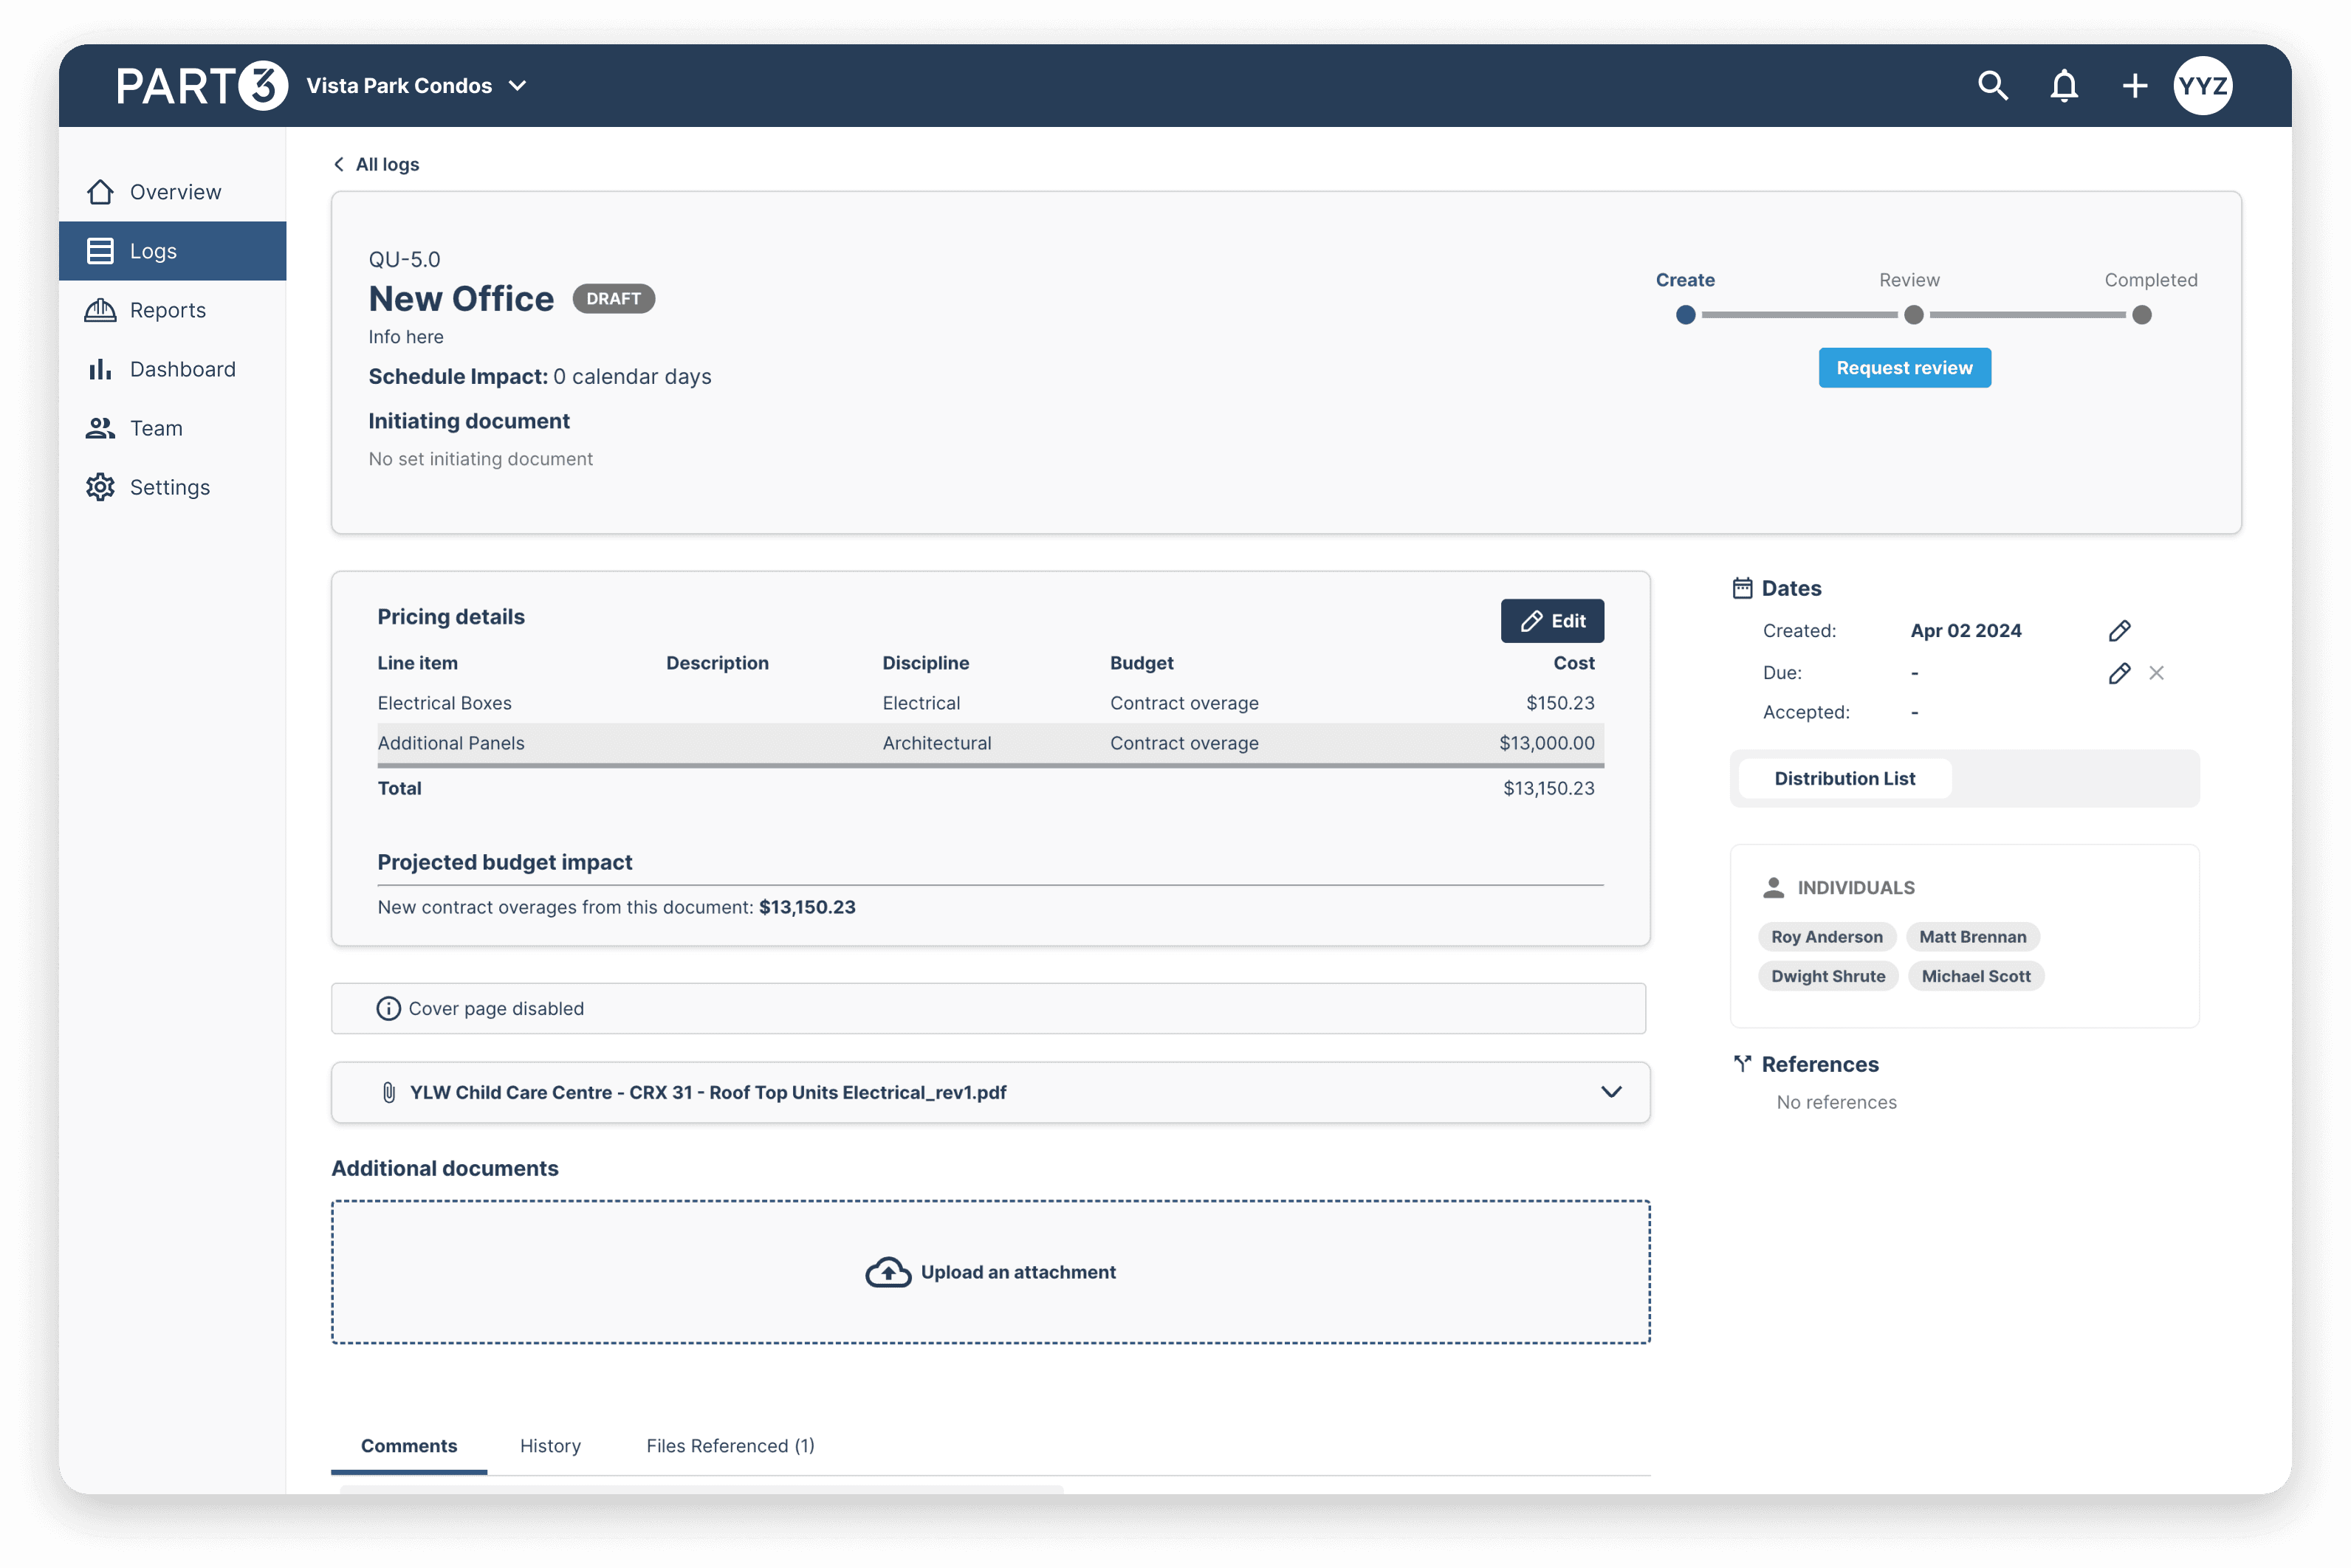Open the Team page via the people icon
The image size is (2351, 1568).
[101, 428]
